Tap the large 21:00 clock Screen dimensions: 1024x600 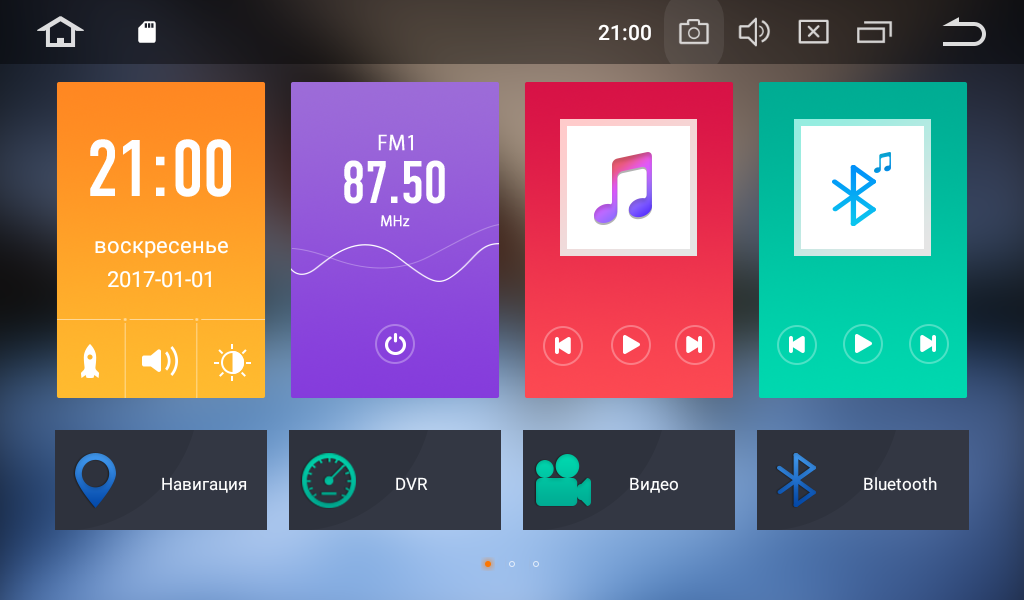161,168
